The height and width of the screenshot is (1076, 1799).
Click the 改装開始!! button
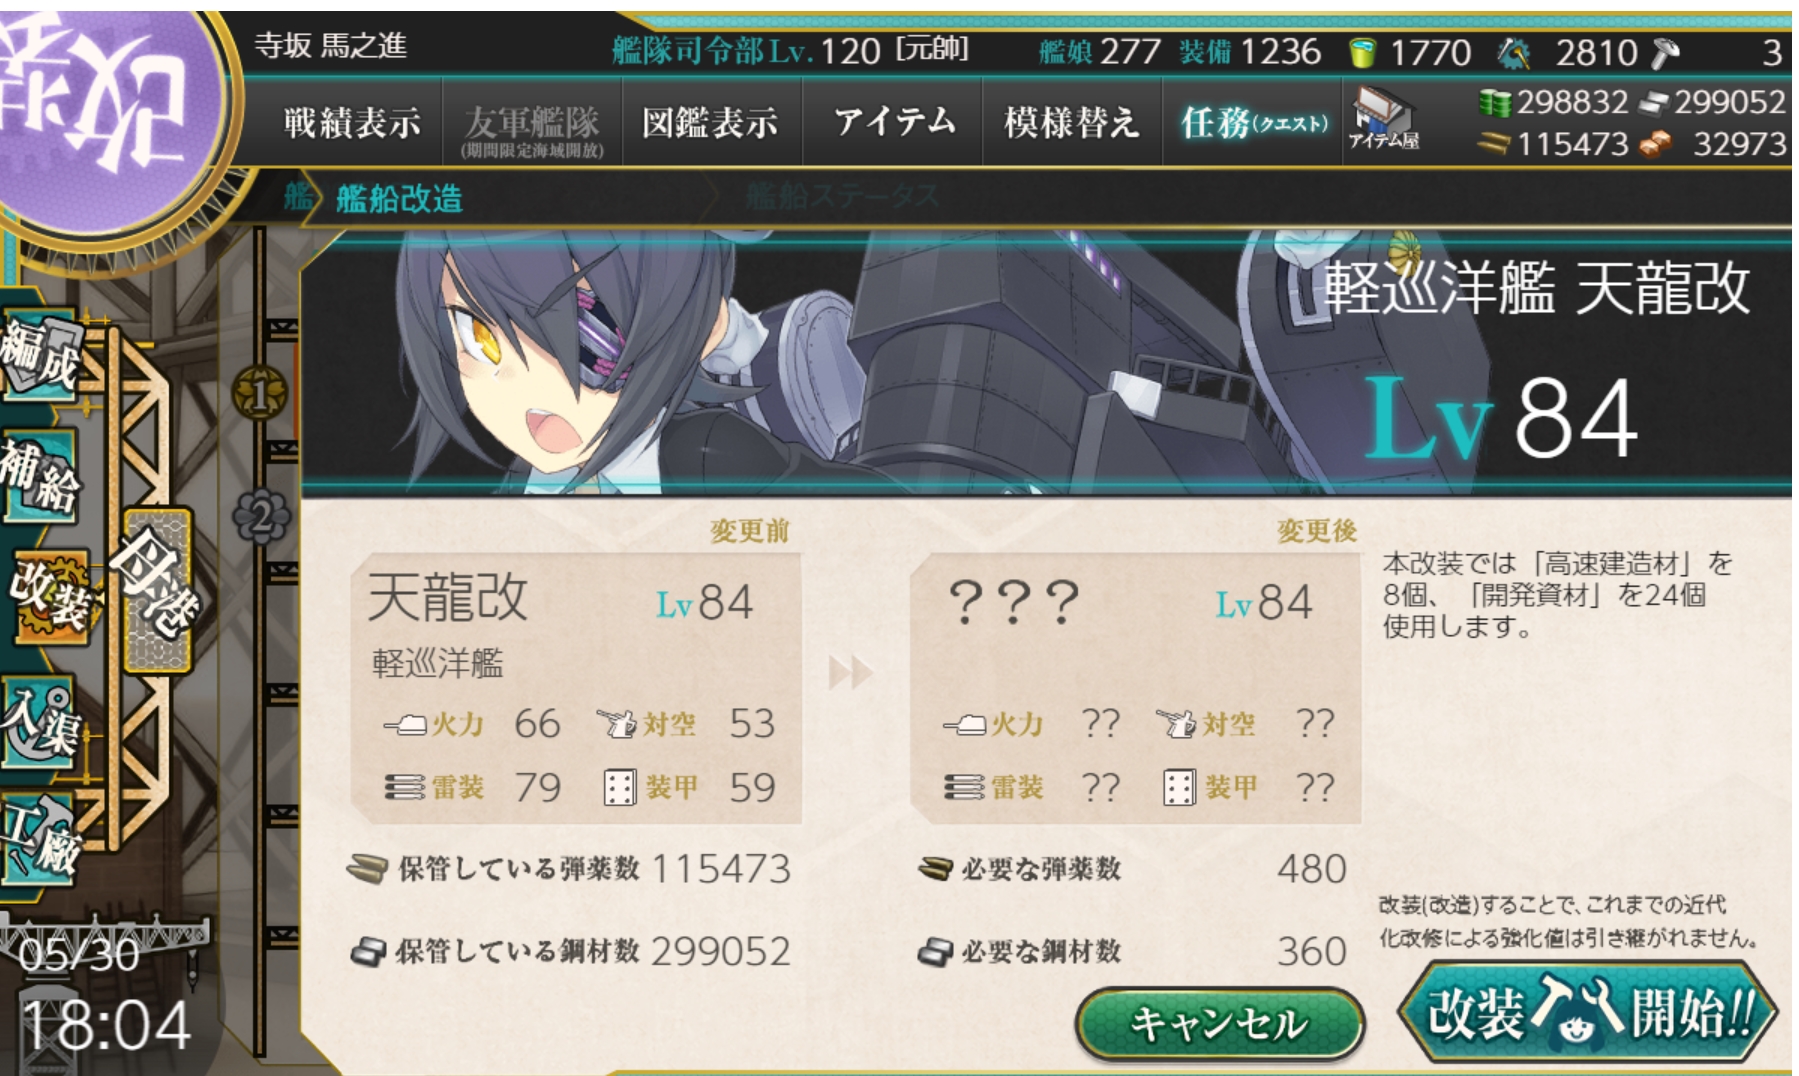(x=1587, y=1012)
